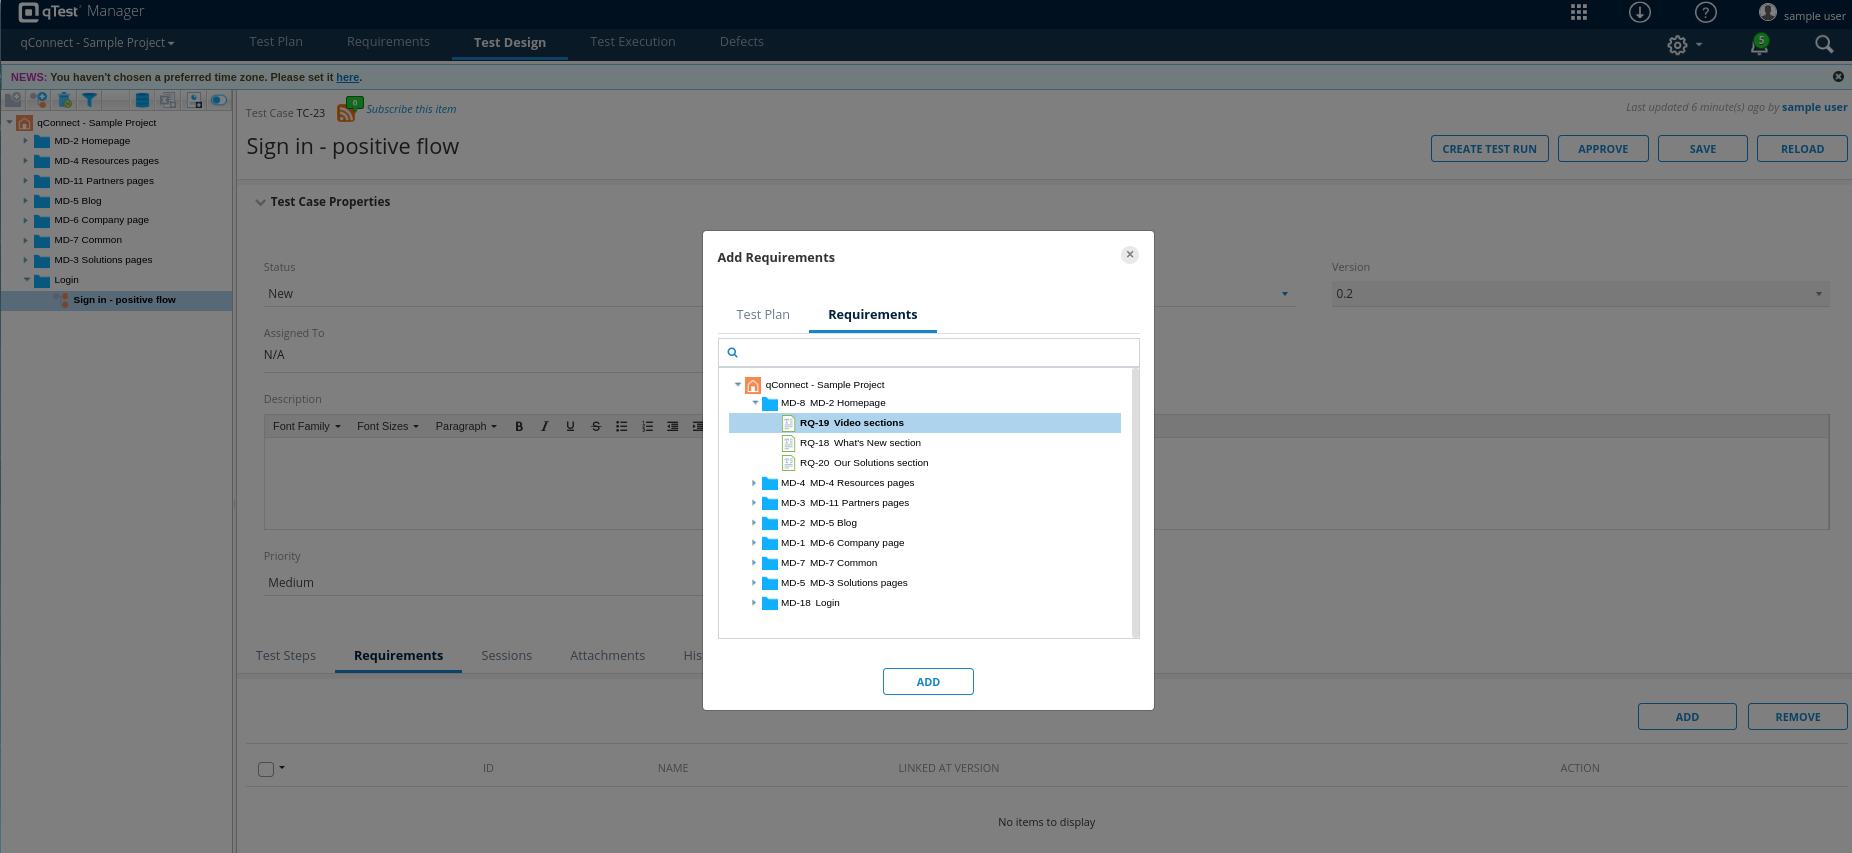Screen dimensions: 1852x853
Task: Open the recycle bin icon in tree toolbar
Action: [x=64, y=100]
